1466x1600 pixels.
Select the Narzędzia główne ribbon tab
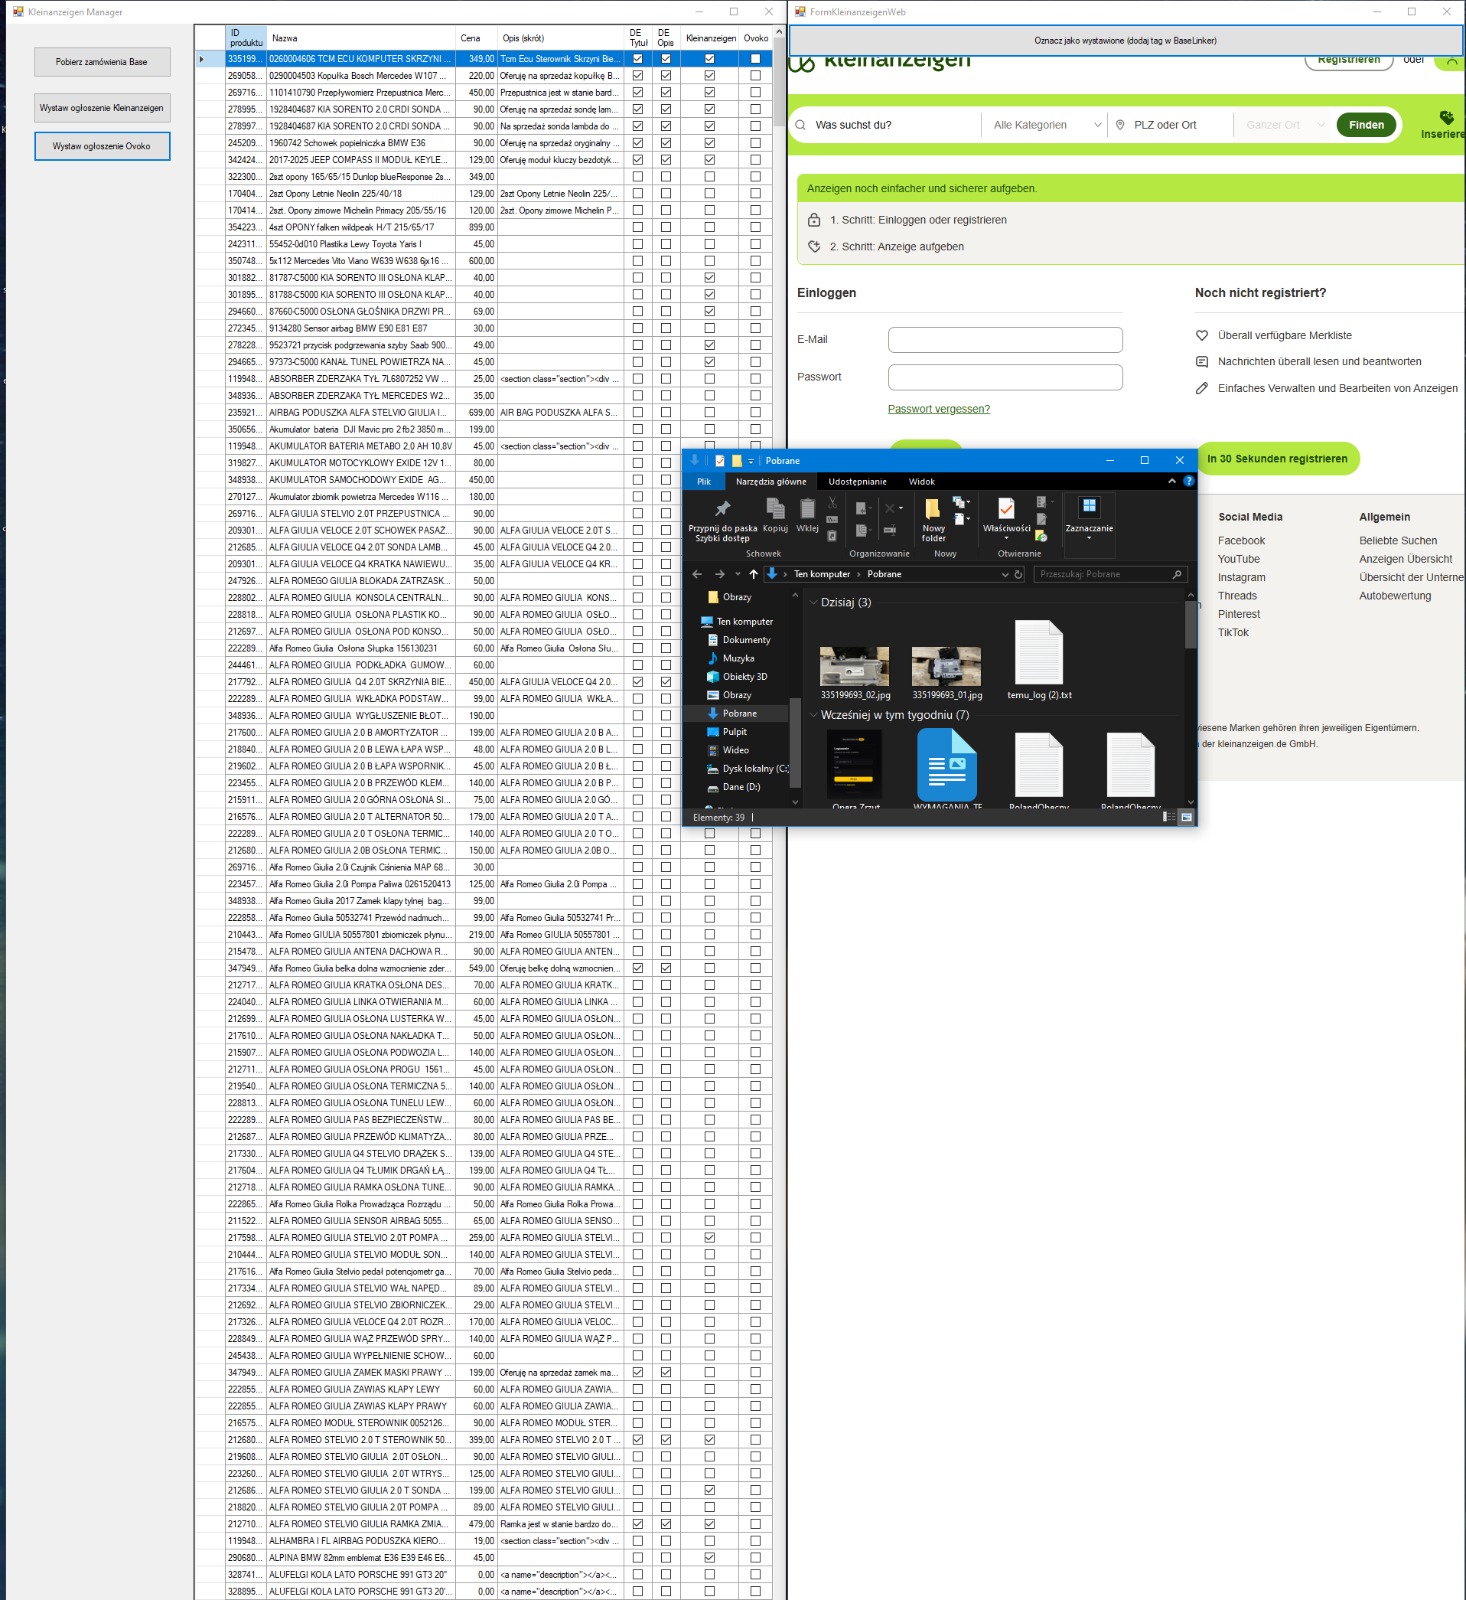pyautogui.click(x=771, y=481)
